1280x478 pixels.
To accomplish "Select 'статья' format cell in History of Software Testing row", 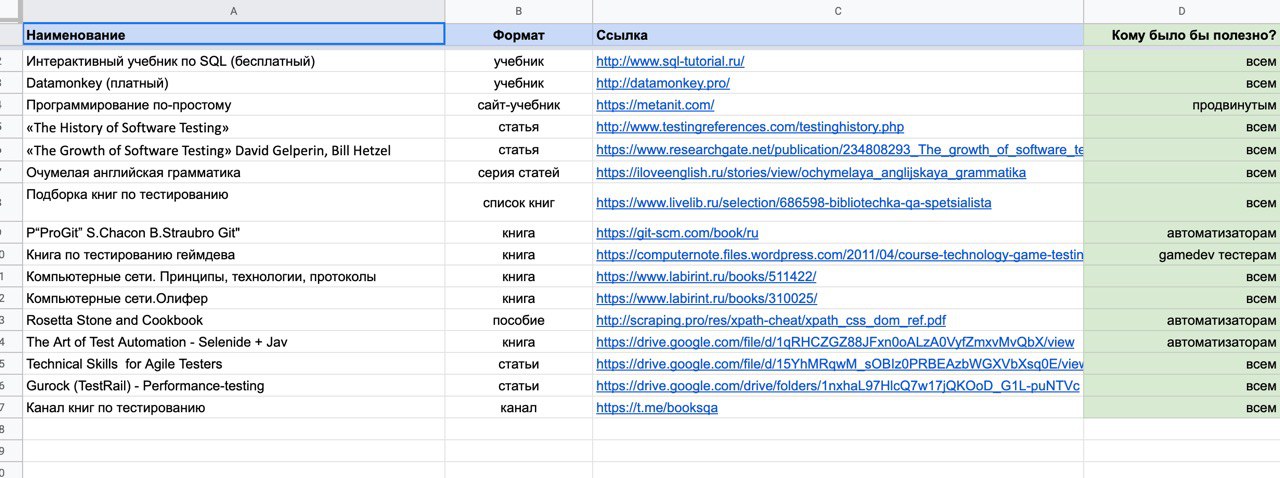I will (519, 127).
